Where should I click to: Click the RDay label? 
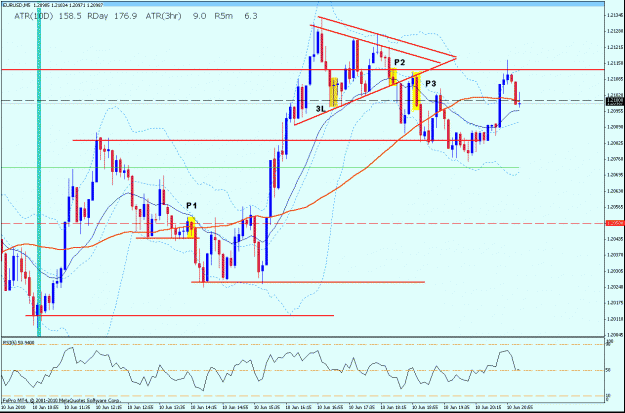[x=99, y=16]
